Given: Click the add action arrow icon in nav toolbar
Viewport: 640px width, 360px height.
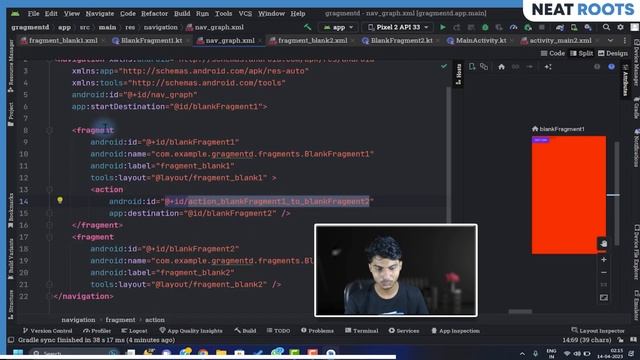Looking at the screenshot, I should click(529, 67).
